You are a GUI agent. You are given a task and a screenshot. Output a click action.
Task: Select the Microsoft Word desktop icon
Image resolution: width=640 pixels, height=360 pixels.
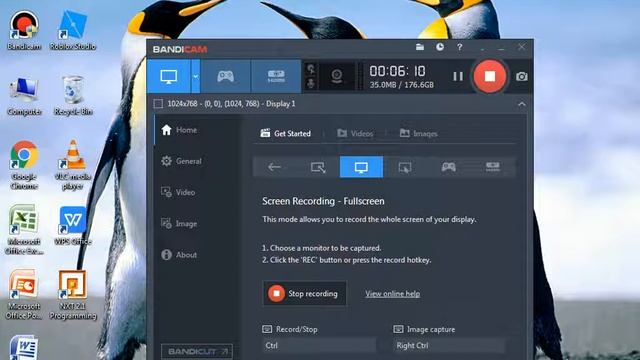[x=23, y=347]
